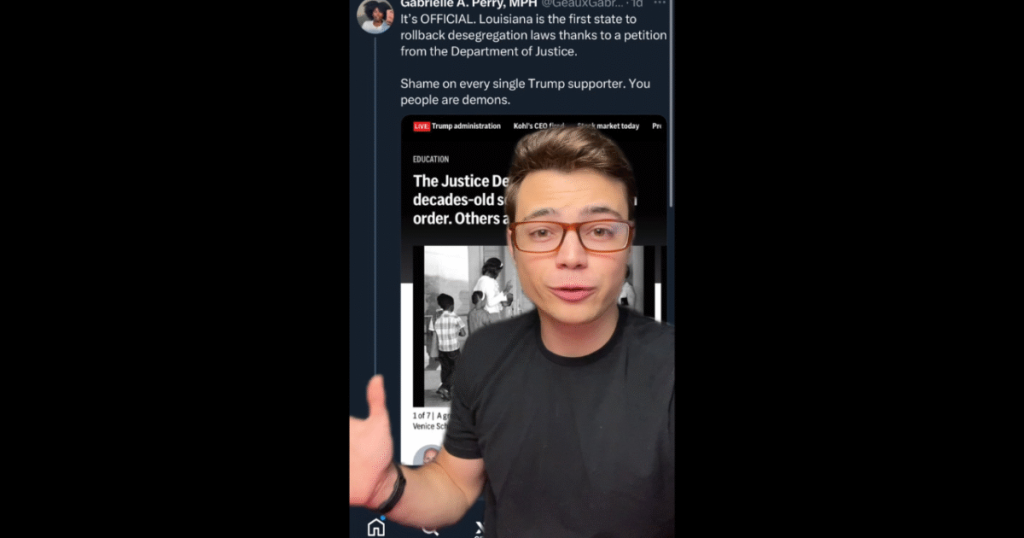Viewport: 1024px width, 538px height.
Task: Select Trump administration topic in news bar
Action: (466, 126)
